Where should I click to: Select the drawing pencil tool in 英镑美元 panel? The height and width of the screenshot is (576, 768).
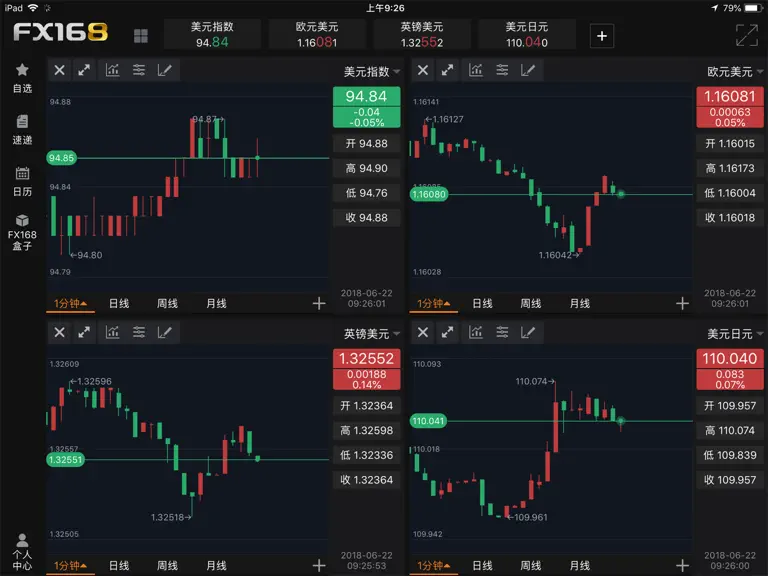[165, 333]
